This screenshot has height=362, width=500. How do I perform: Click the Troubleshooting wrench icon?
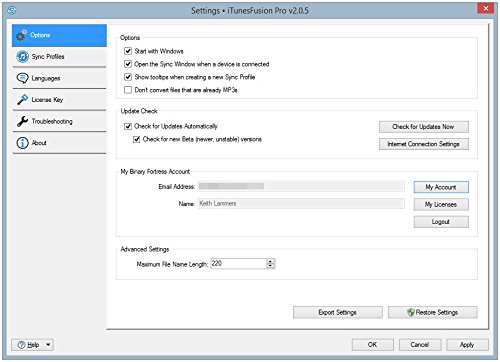pyautogui.click(x=22, y=121)
